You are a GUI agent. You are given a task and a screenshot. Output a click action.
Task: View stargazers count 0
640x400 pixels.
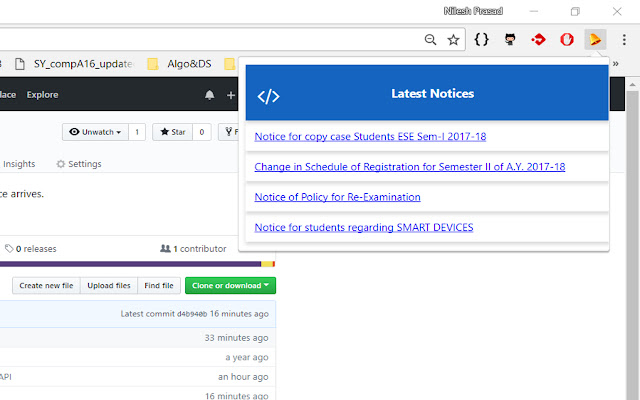click(202, 132)
